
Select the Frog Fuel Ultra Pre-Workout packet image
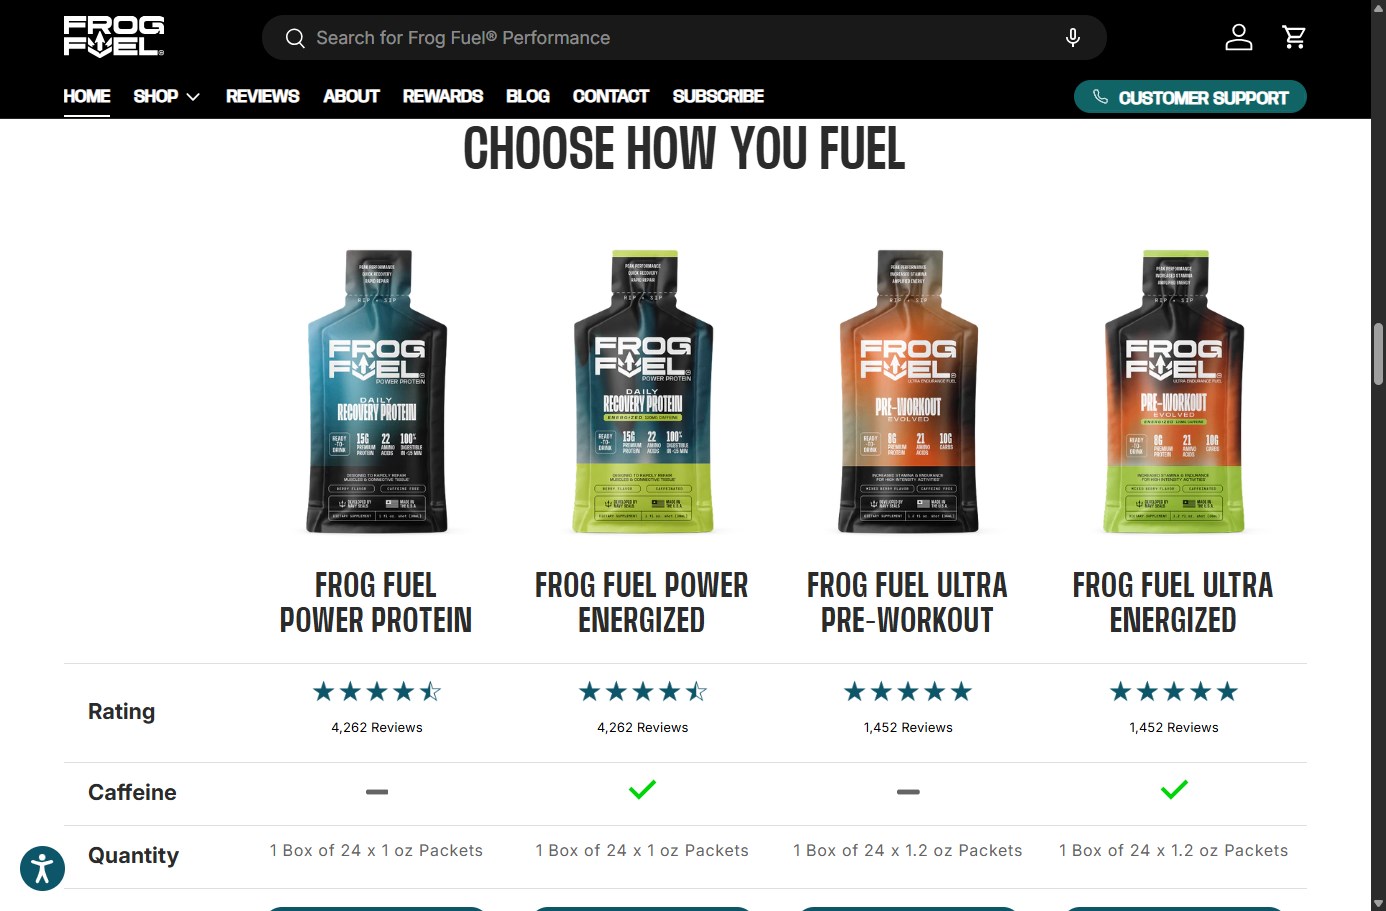(x=908, y=392)
